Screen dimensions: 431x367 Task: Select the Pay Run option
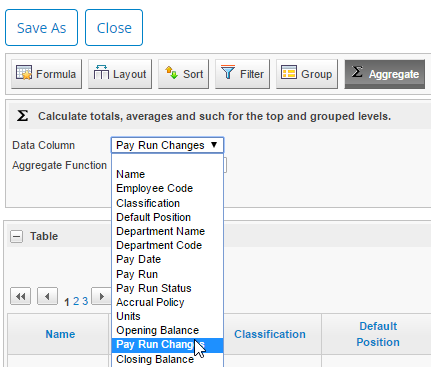coord(167,274)
